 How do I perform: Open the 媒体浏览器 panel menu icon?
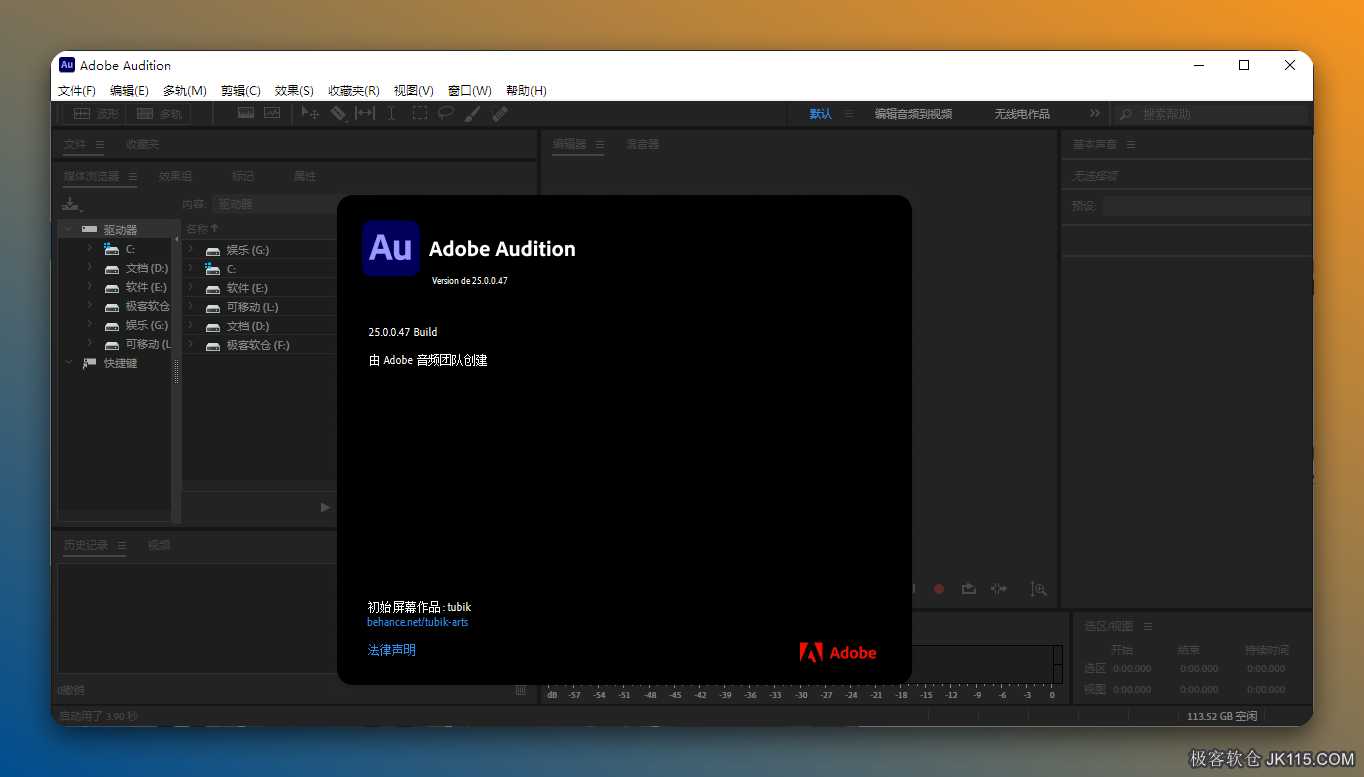[x=132, y=176]
